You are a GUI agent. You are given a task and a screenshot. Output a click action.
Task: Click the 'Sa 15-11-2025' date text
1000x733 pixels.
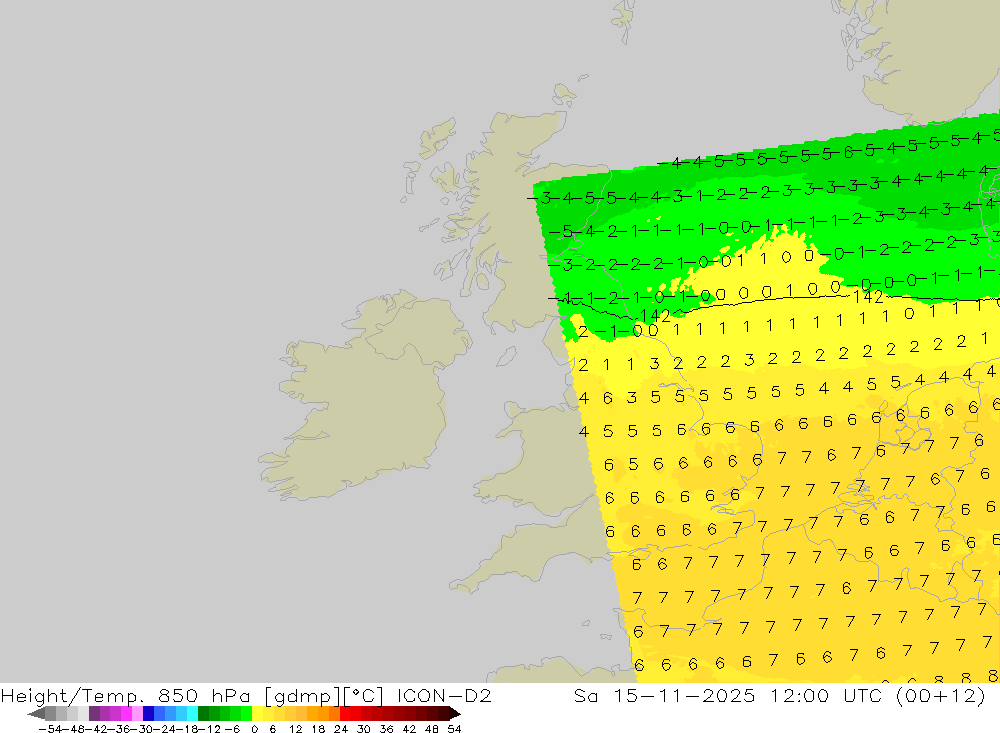coord(665,695)
